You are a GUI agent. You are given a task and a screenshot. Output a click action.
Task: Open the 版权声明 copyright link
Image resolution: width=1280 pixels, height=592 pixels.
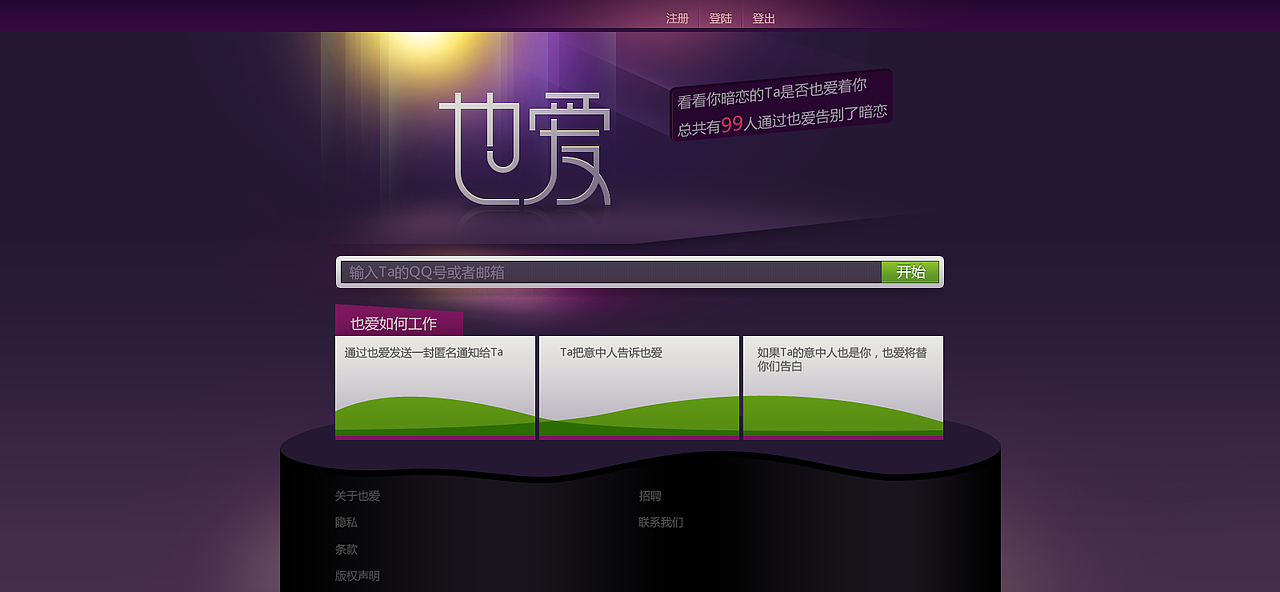[x=357, y=576]
